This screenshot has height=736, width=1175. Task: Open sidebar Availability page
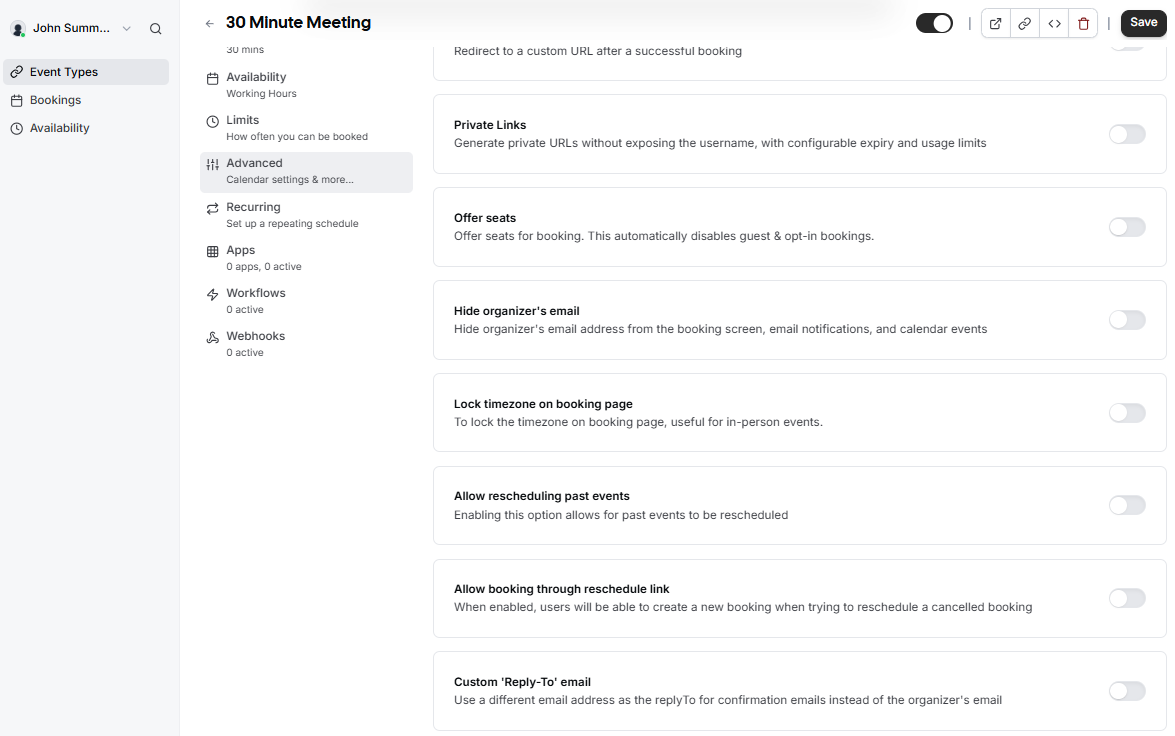point(86,128)
